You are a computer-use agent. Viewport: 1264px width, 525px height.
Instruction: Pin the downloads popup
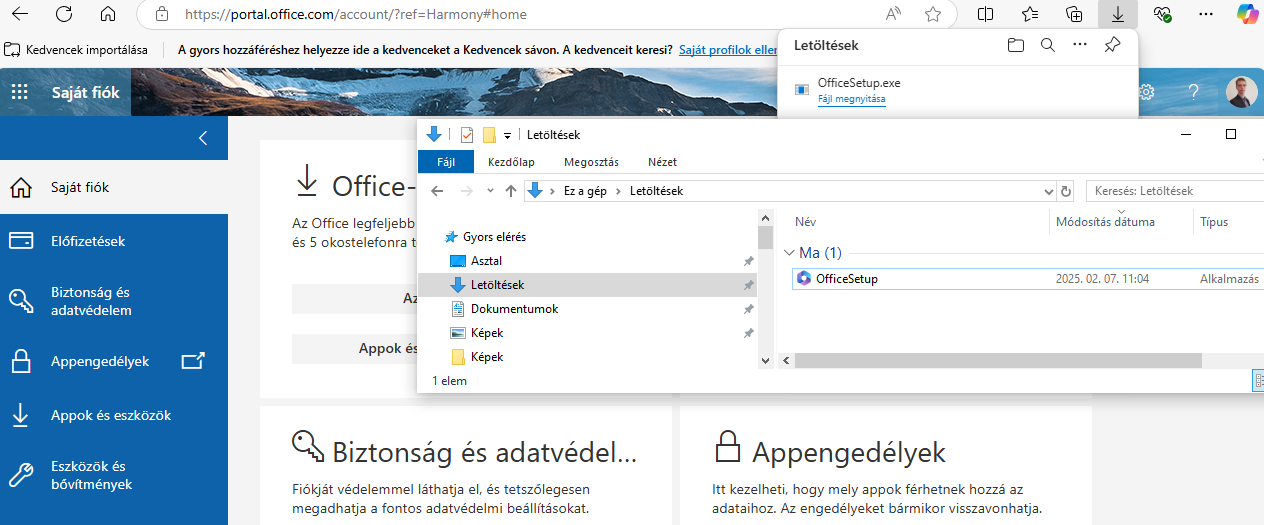tap(1111, 45)
